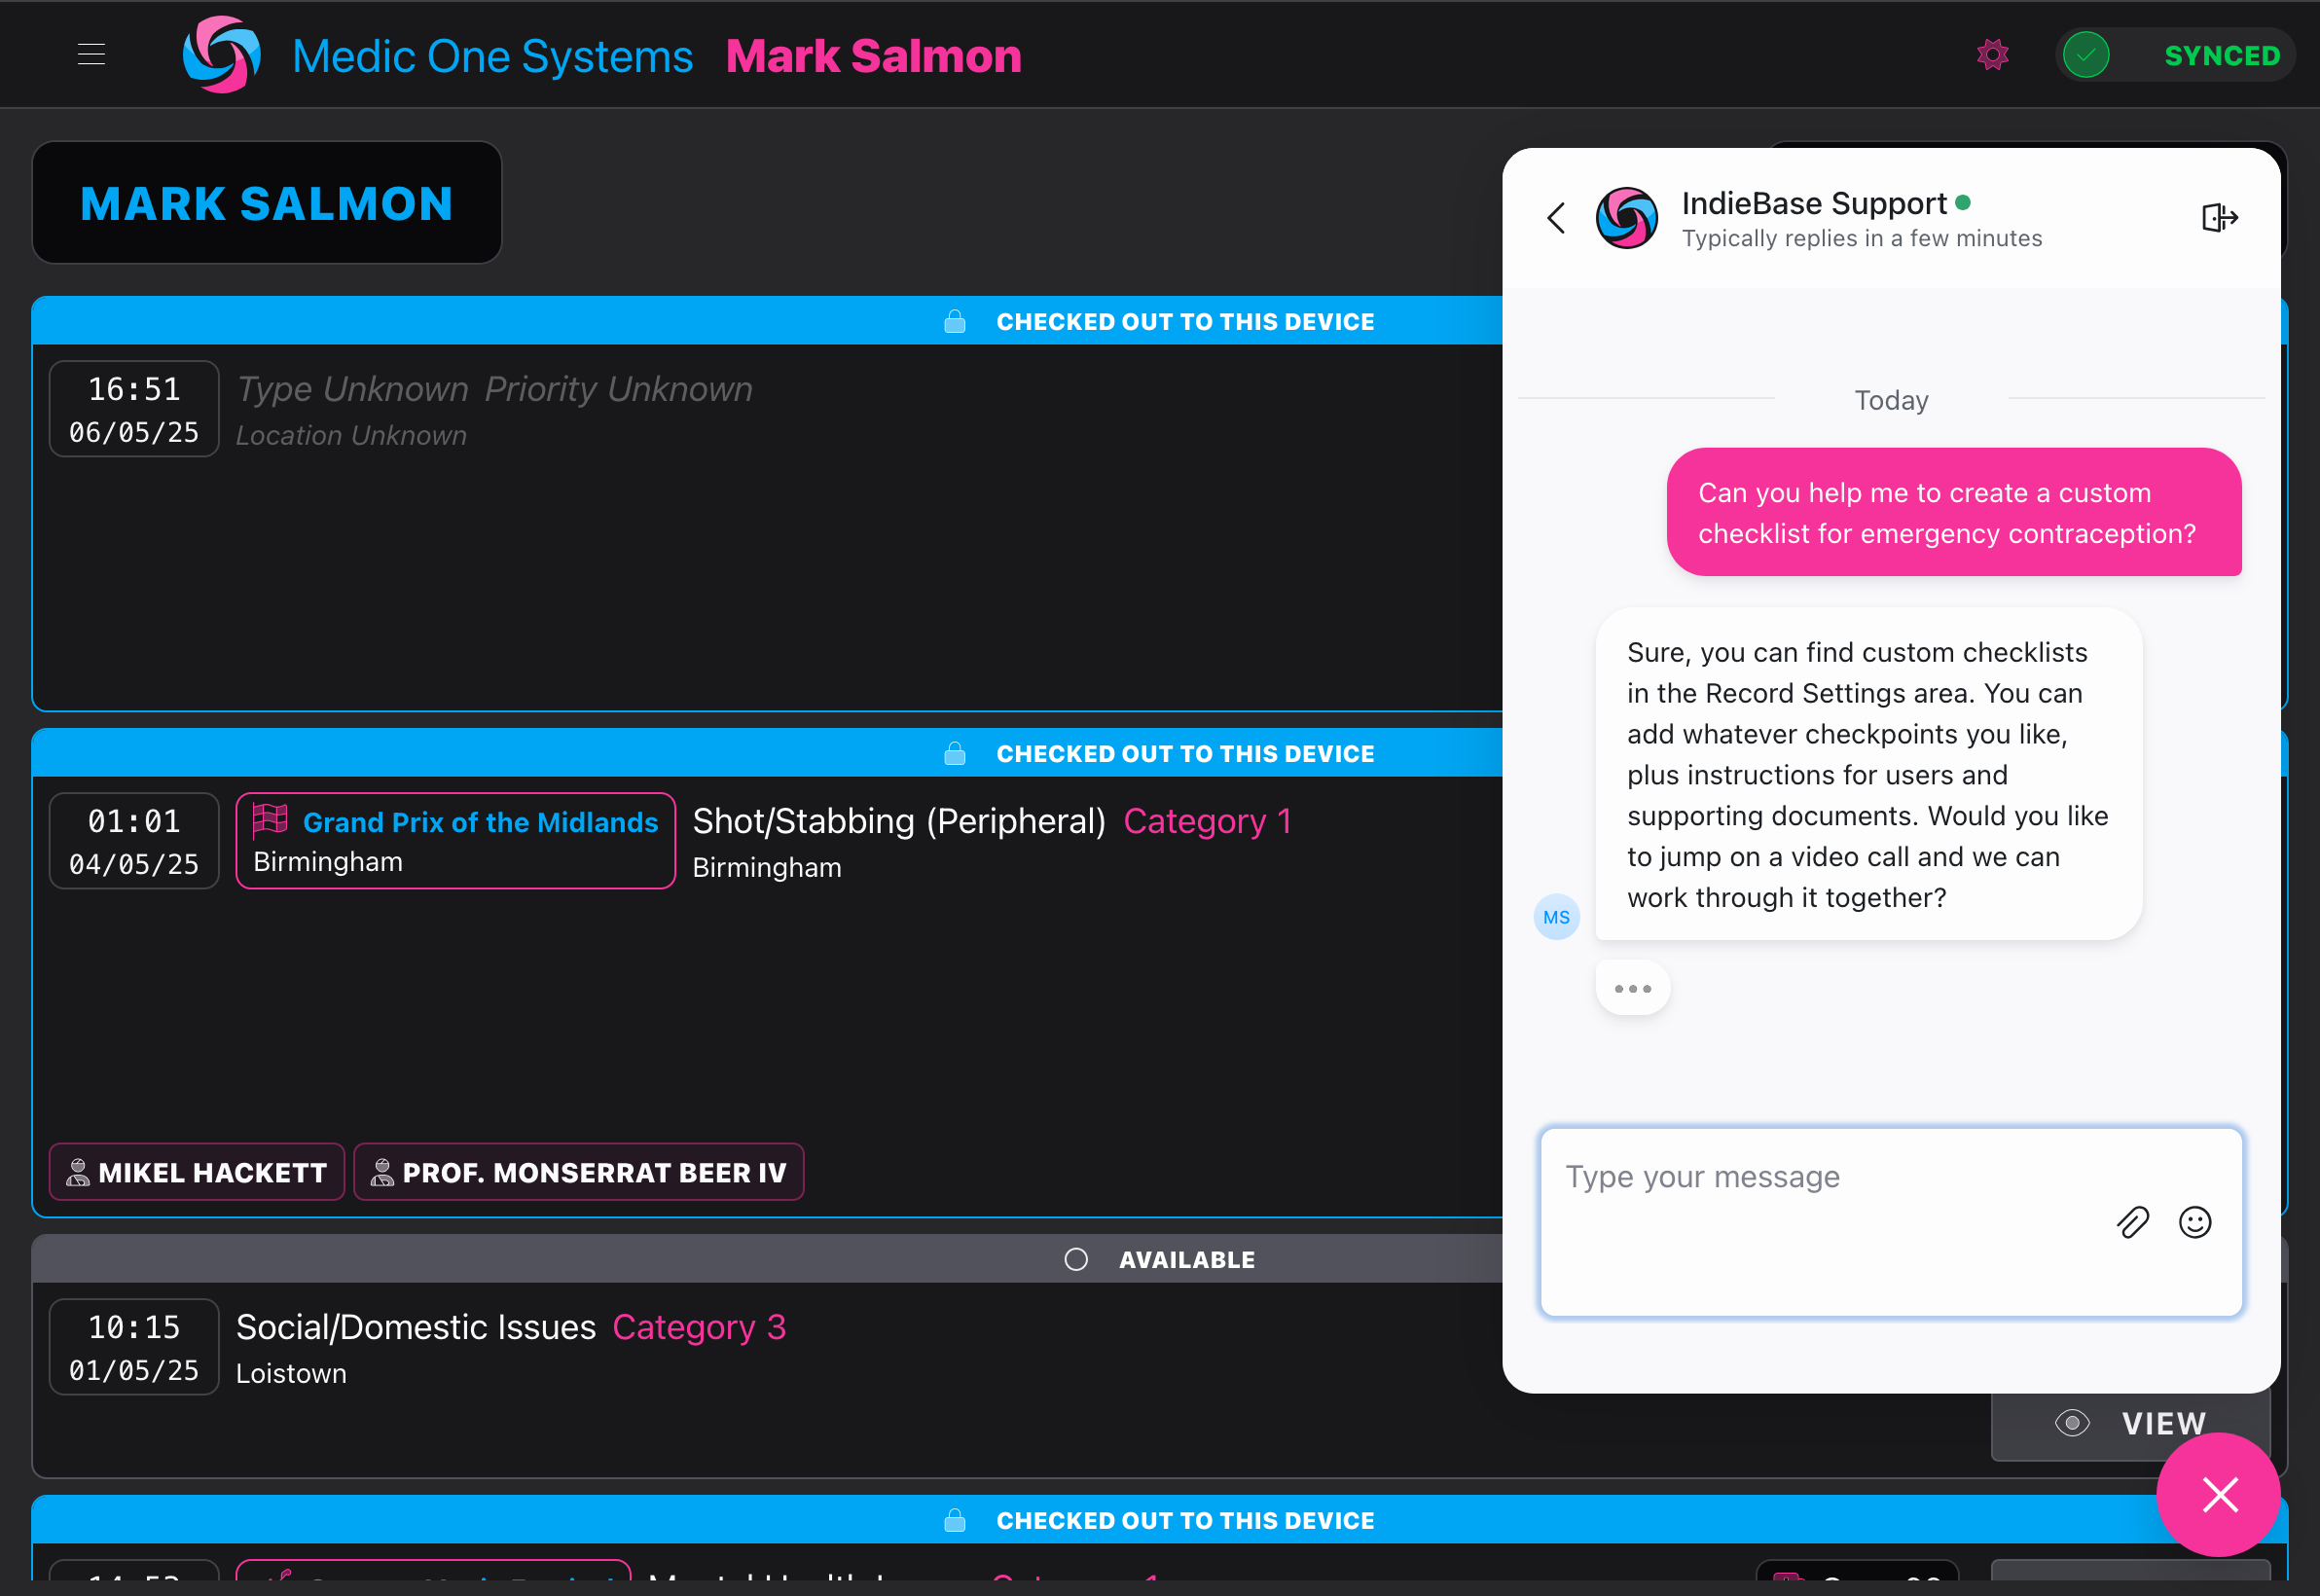Viewport: 2320px width, 1596px height.
Task: Open the emoji picker in the chat
Action: [x=2195, y=1222]
